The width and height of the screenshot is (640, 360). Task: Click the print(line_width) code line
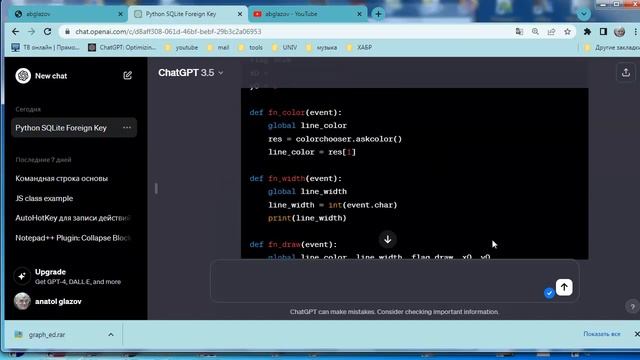[x=307, y=218]
